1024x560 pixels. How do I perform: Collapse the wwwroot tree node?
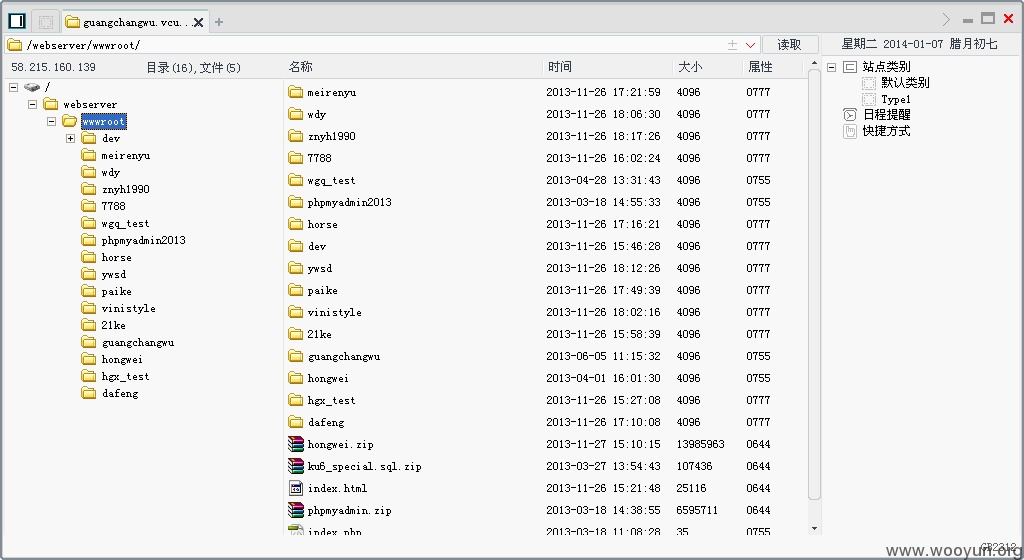52,121
